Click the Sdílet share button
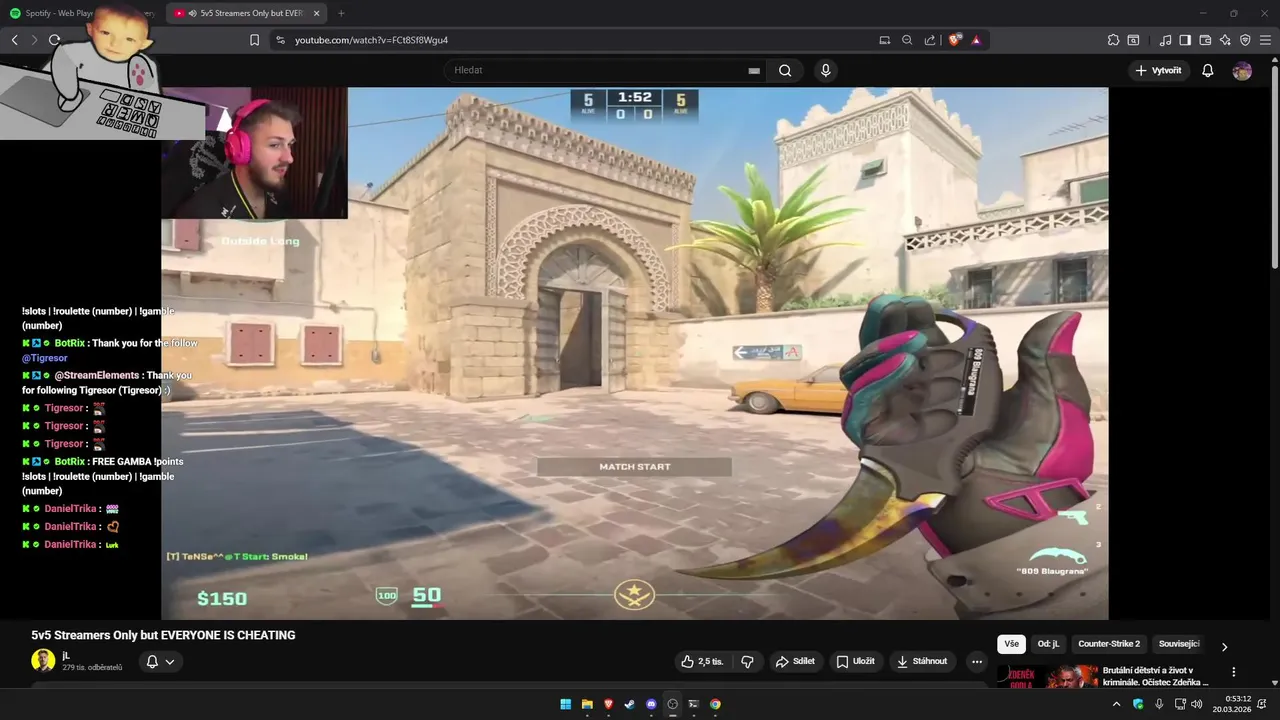Viewport: 1280px width, 720px height. tap(796, 661)
